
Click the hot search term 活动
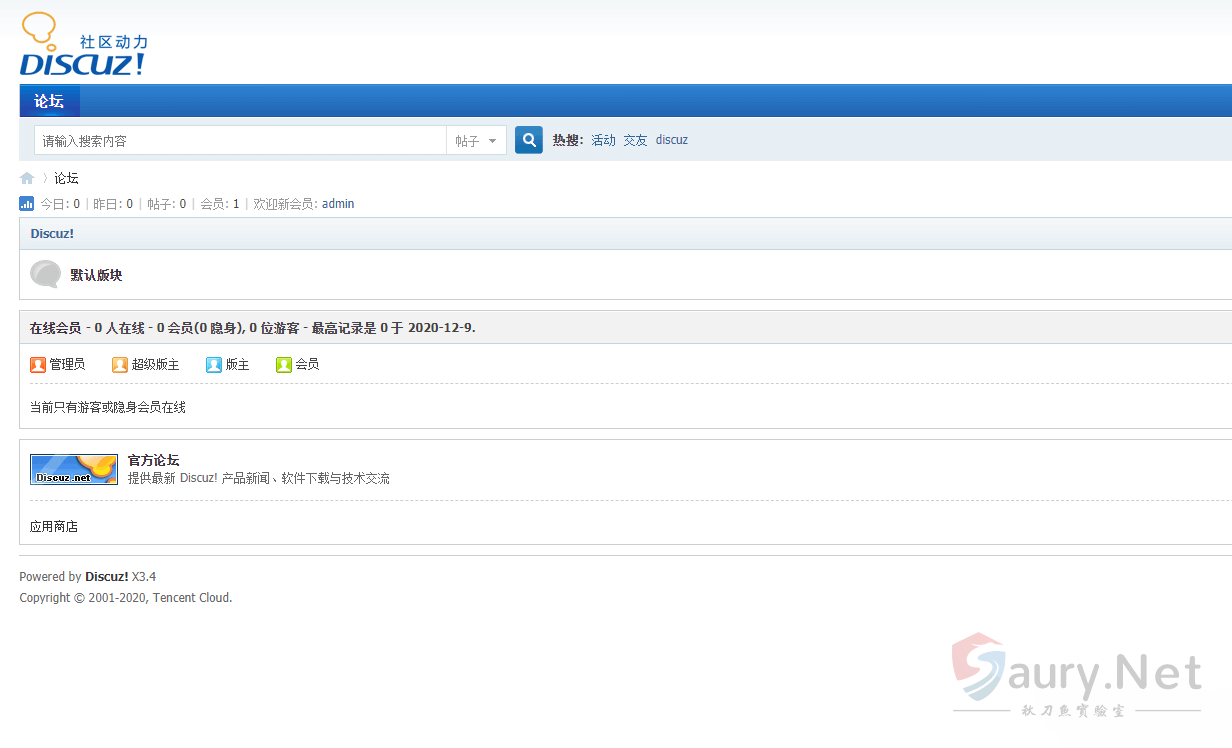click(603, 140)
